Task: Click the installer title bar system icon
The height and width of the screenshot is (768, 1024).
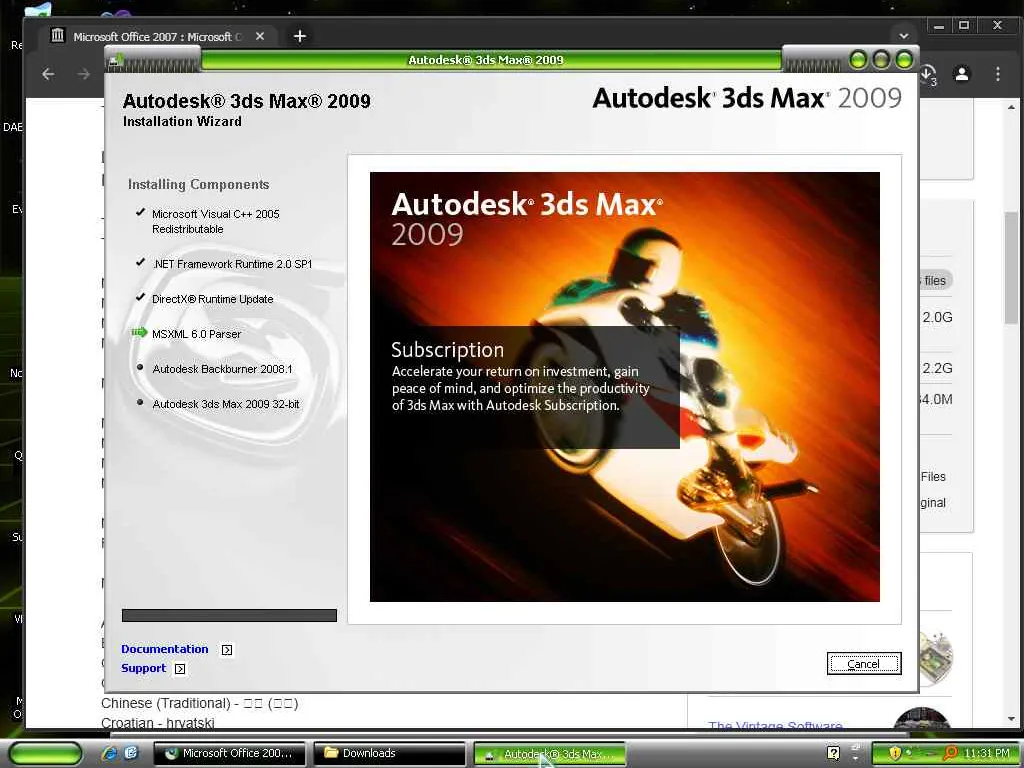Action: (116, 61)
